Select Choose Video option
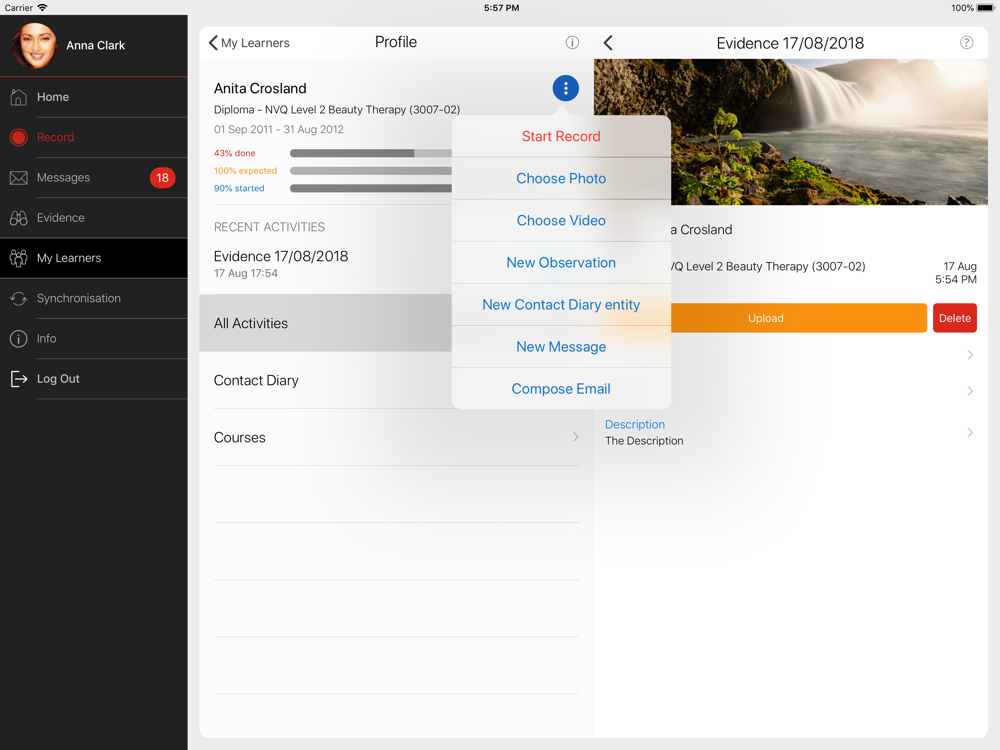This screenshot has height=750, width=1000. [561, 221]
